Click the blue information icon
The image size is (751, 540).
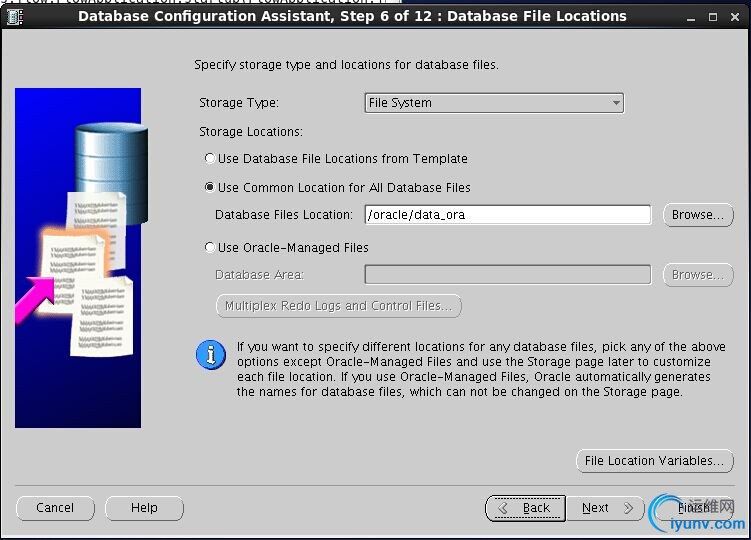pos(210,354)
